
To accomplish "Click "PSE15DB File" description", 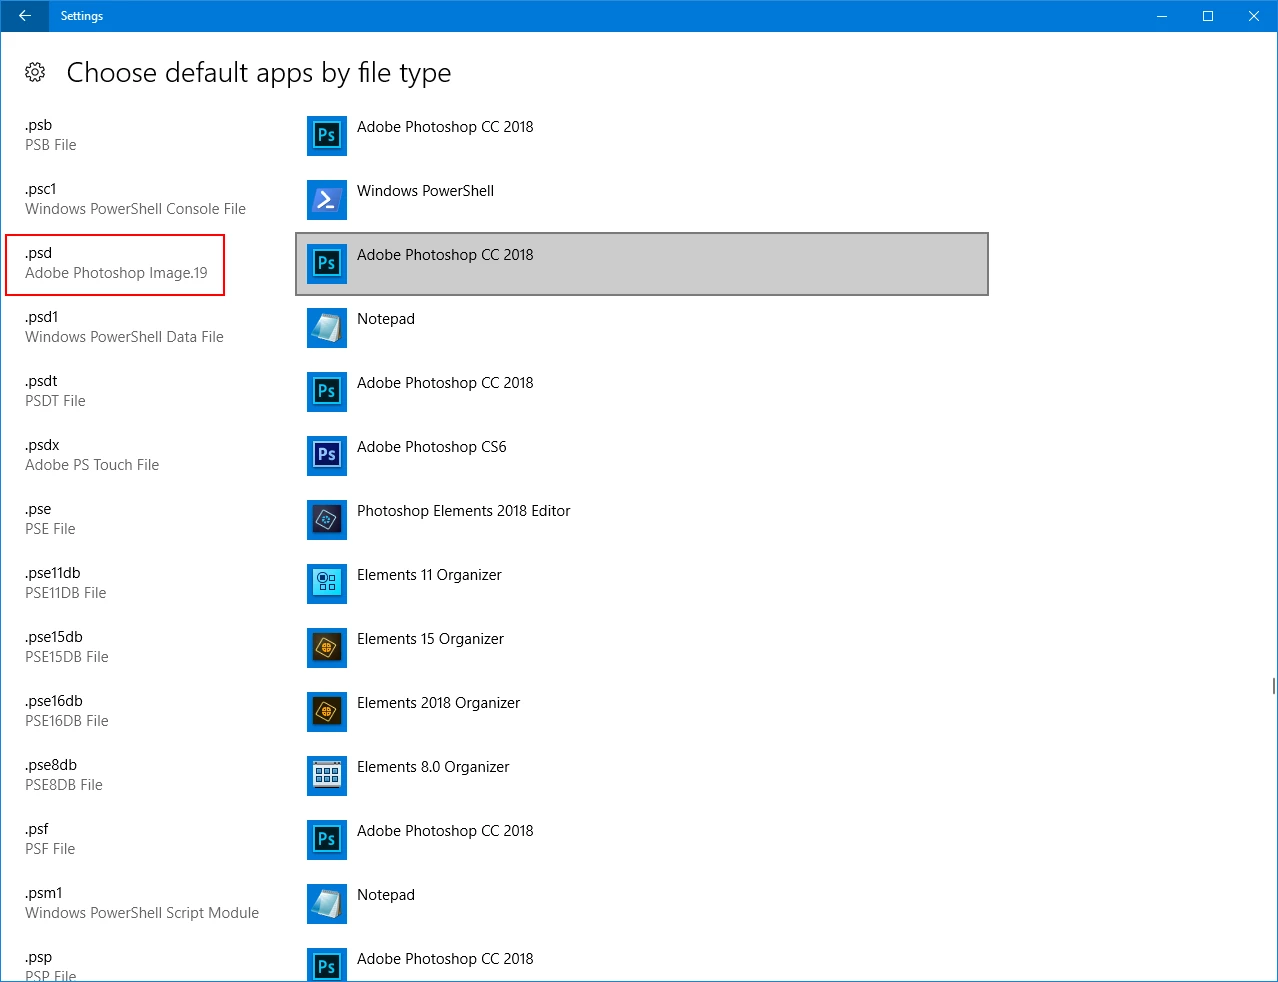I will pyautogui.click(x=67, y=657).
